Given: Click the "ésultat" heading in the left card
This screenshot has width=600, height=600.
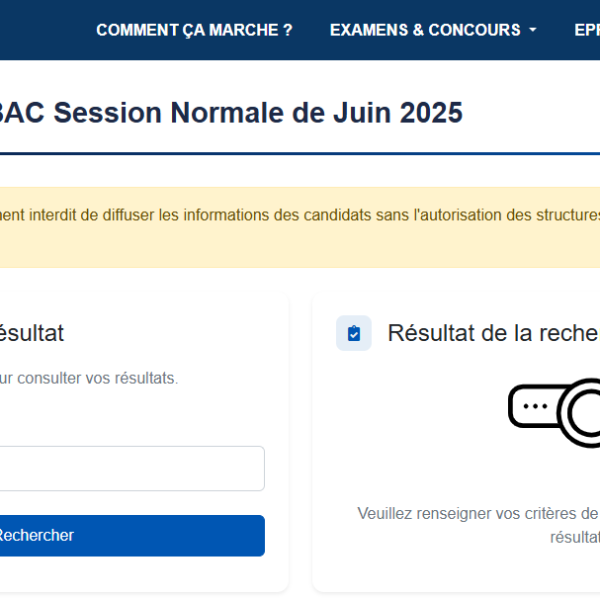Looking at the screenshot, I should point(32,333).
